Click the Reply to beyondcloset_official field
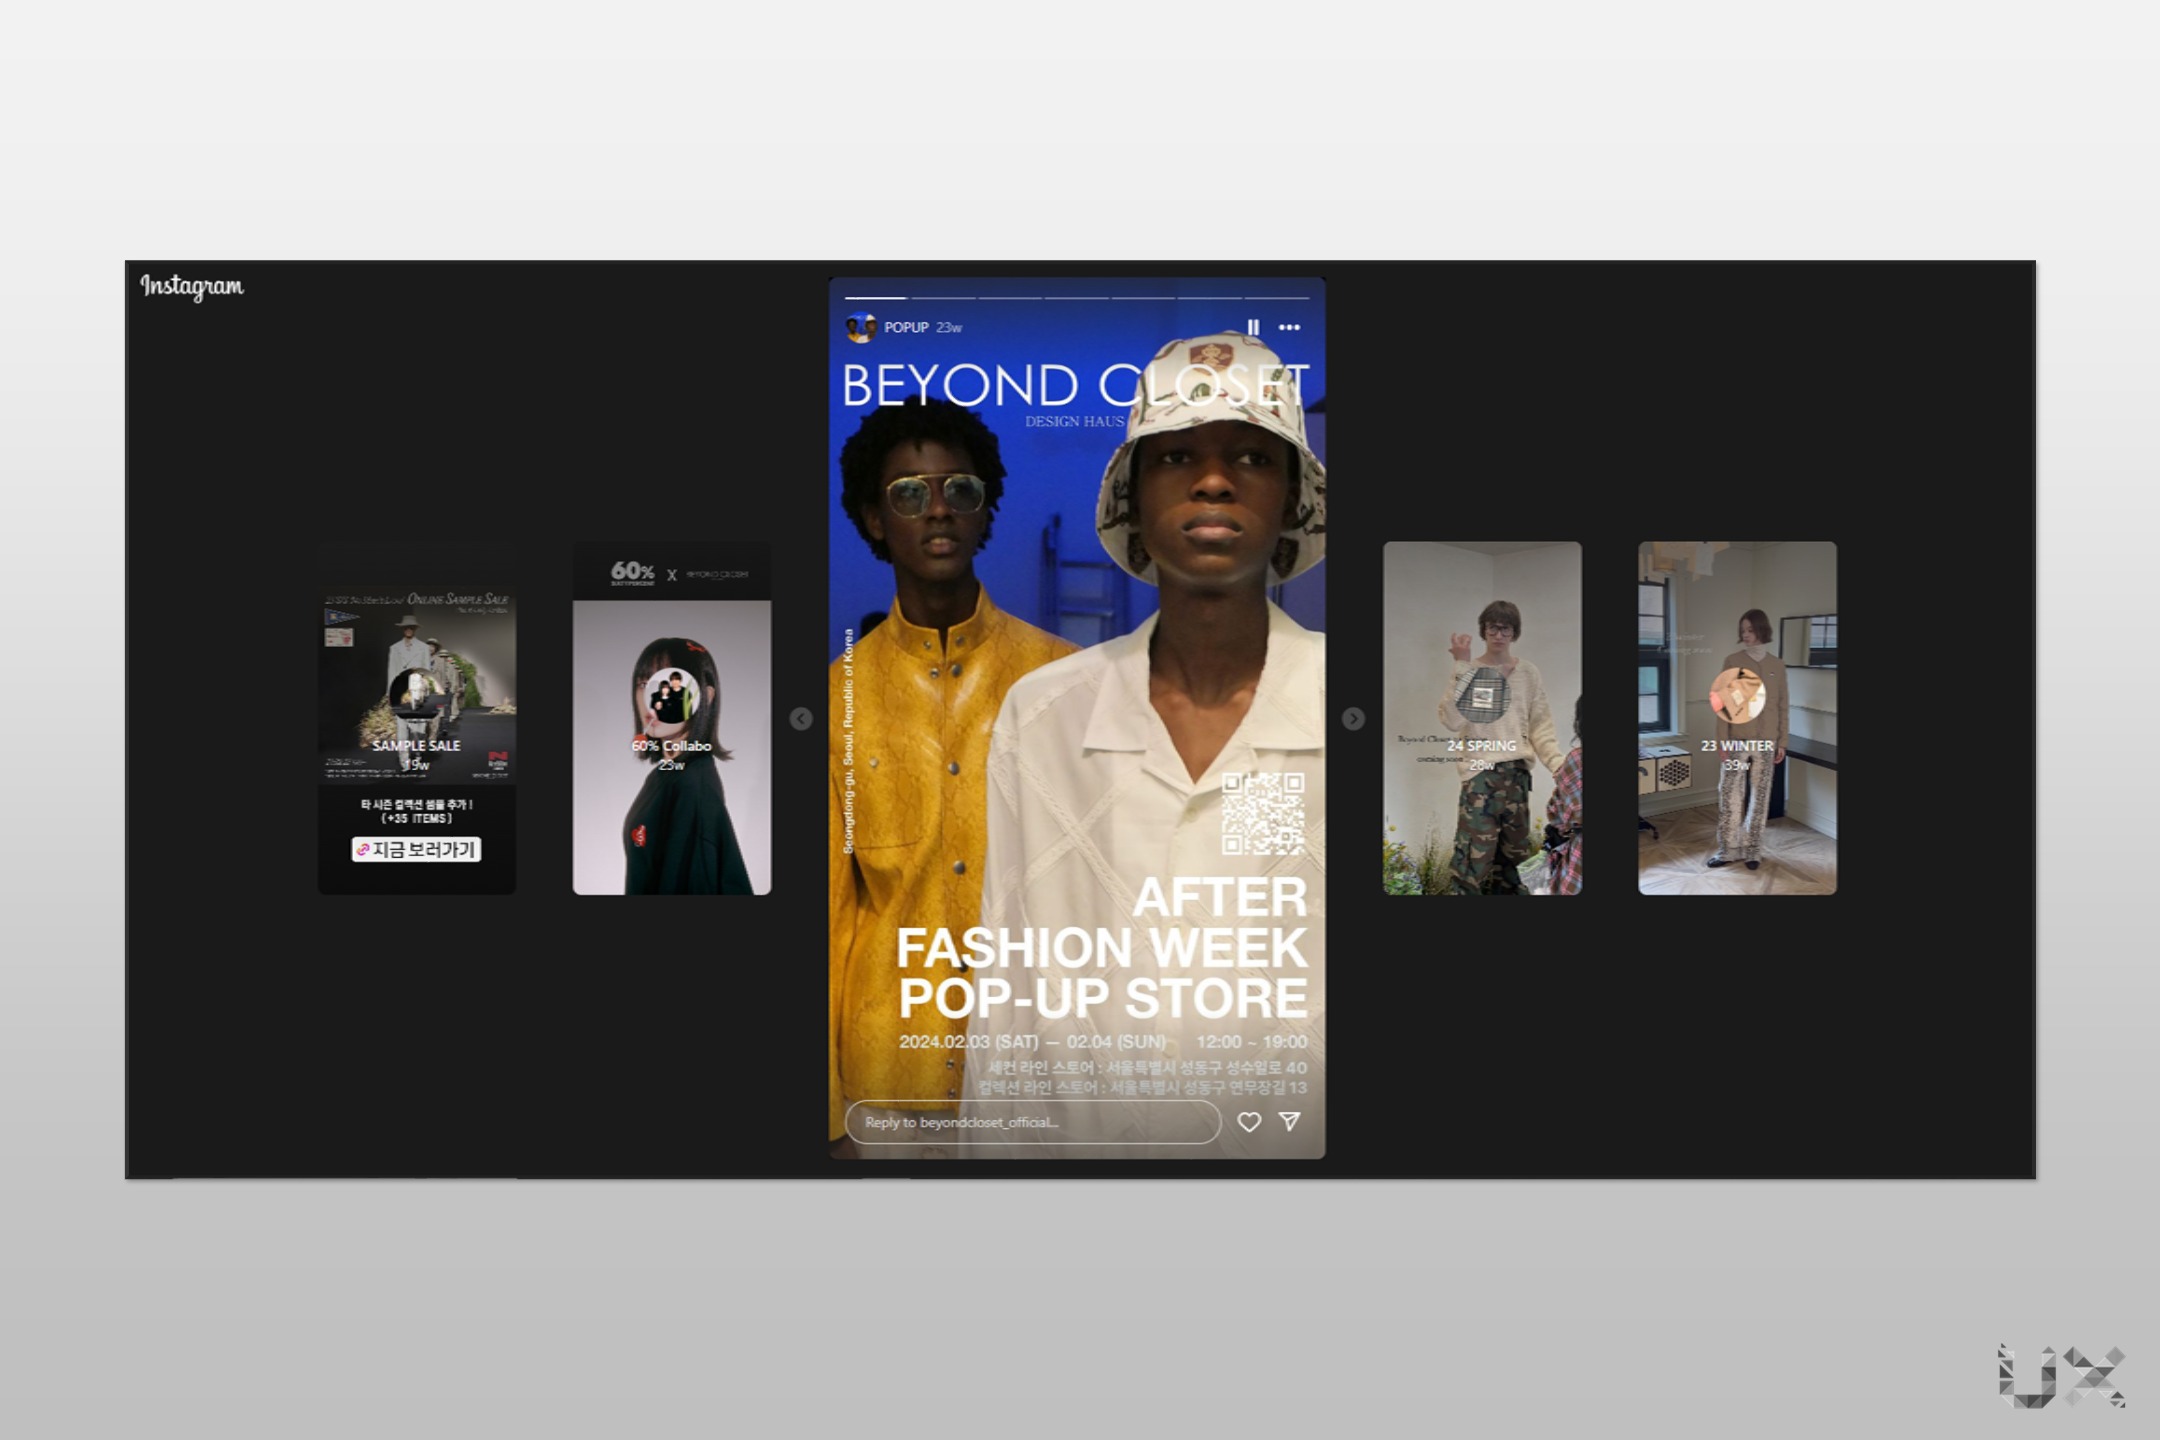The image size is (2160, 1440). (x=1033, y=1122)
